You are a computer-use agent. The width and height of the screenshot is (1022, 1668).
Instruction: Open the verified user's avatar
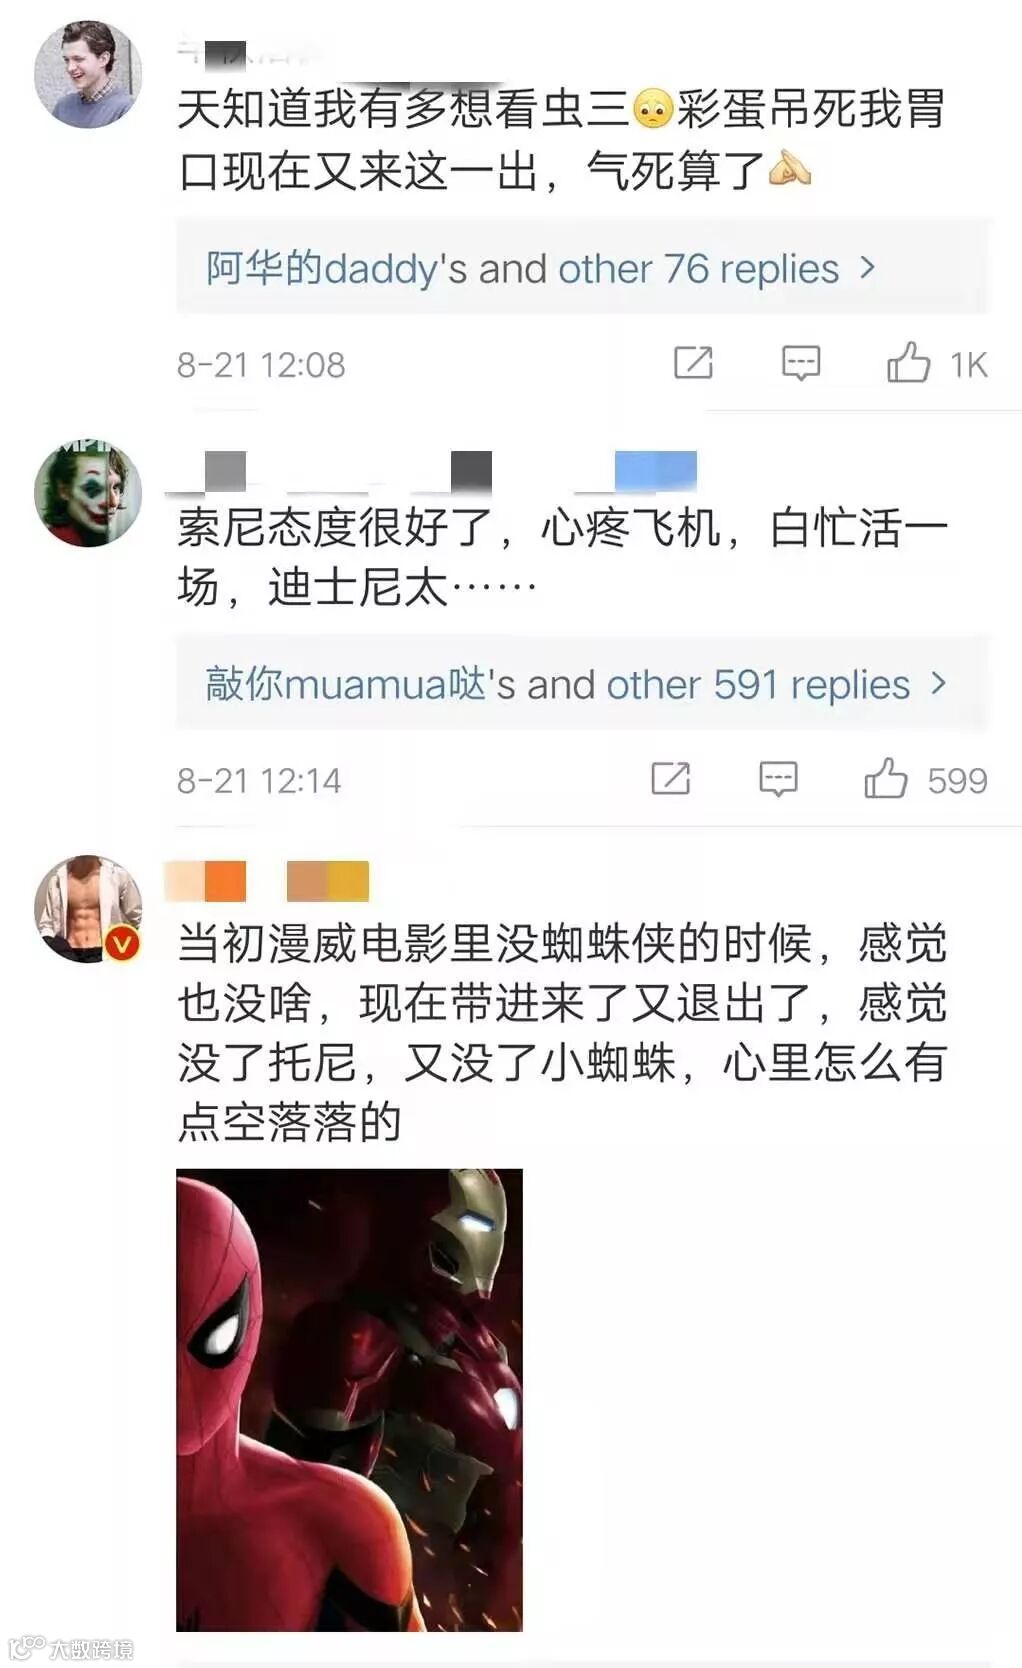88,909
